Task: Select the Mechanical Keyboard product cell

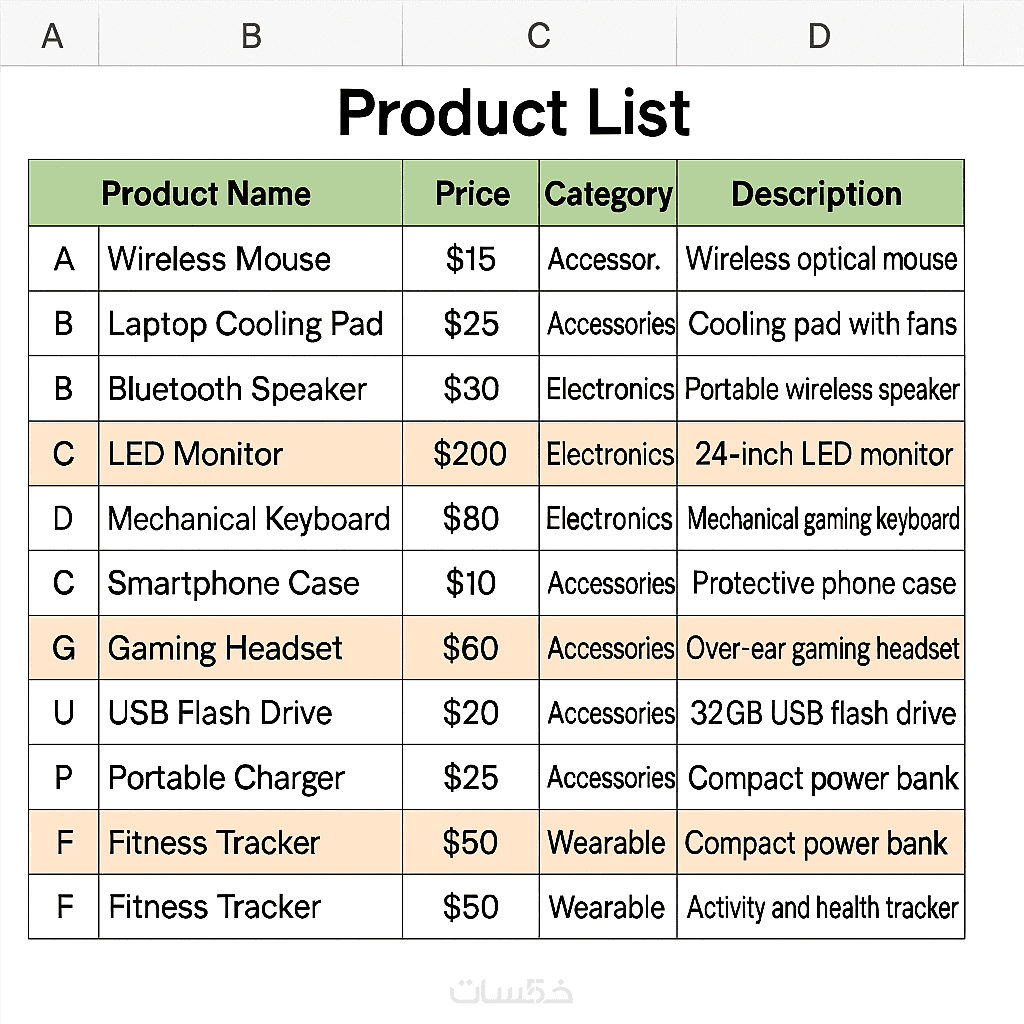Action: pos(249,519)
